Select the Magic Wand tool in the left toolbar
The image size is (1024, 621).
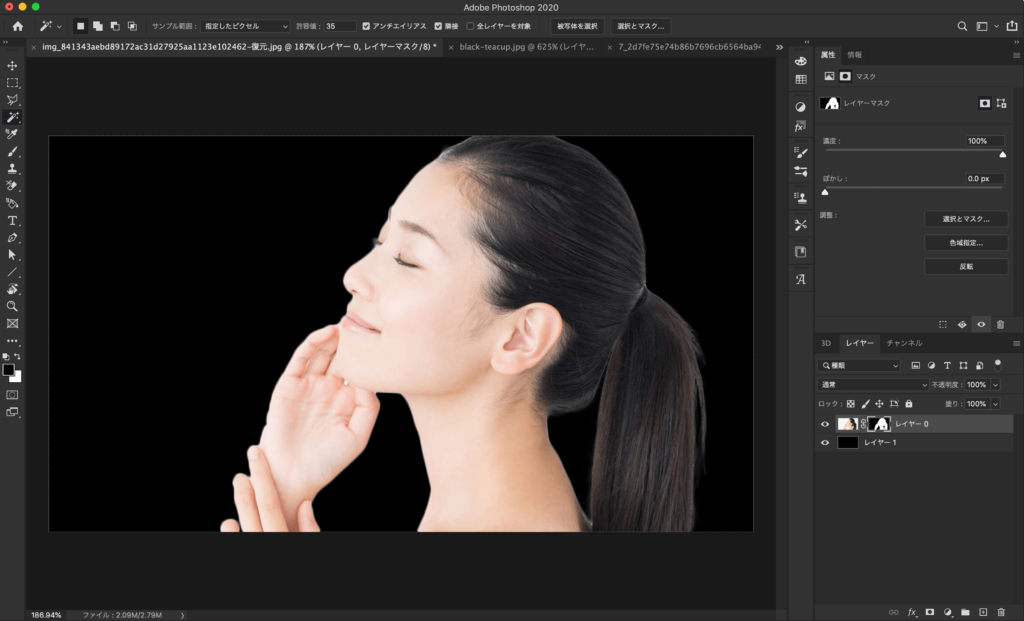pyautogui.click(x=12, y=117)
